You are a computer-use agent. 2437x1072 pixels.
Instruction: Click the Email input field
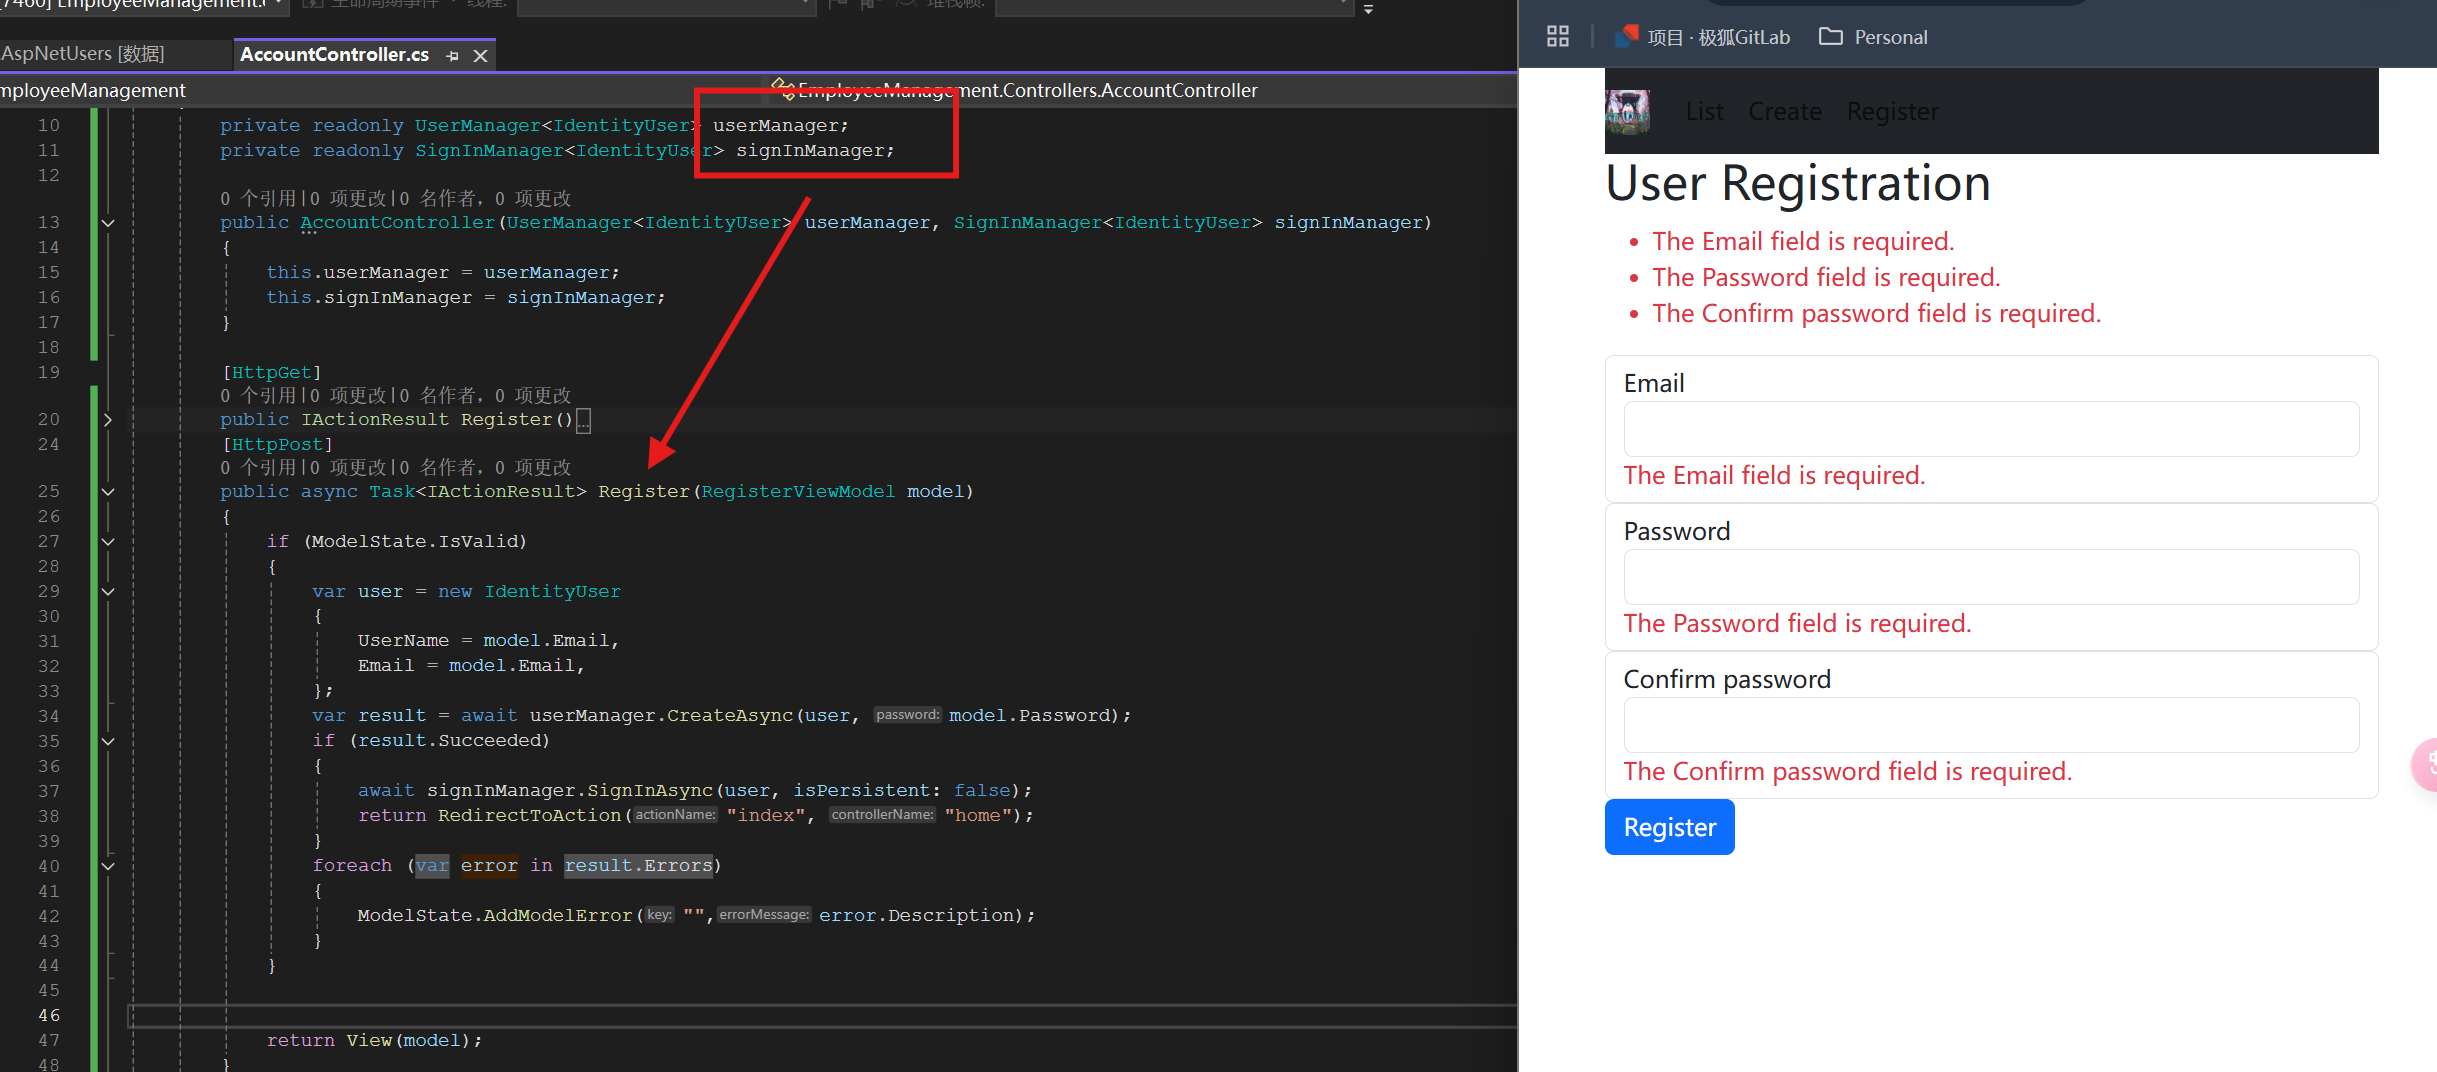tap(1991, 429)
